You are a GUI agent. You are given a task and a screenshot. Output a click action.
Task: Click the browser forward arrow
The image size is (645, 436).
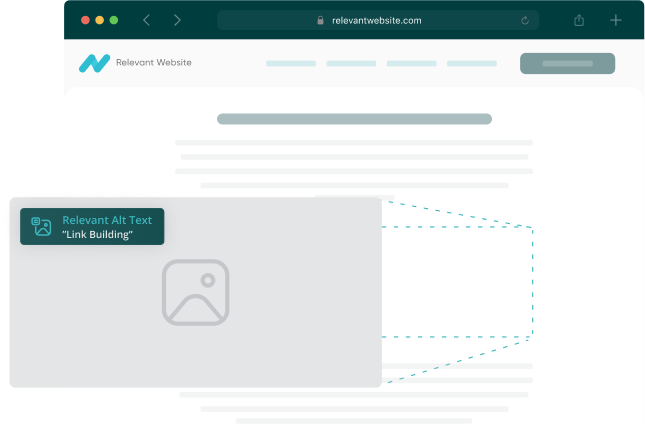[177, 20]
